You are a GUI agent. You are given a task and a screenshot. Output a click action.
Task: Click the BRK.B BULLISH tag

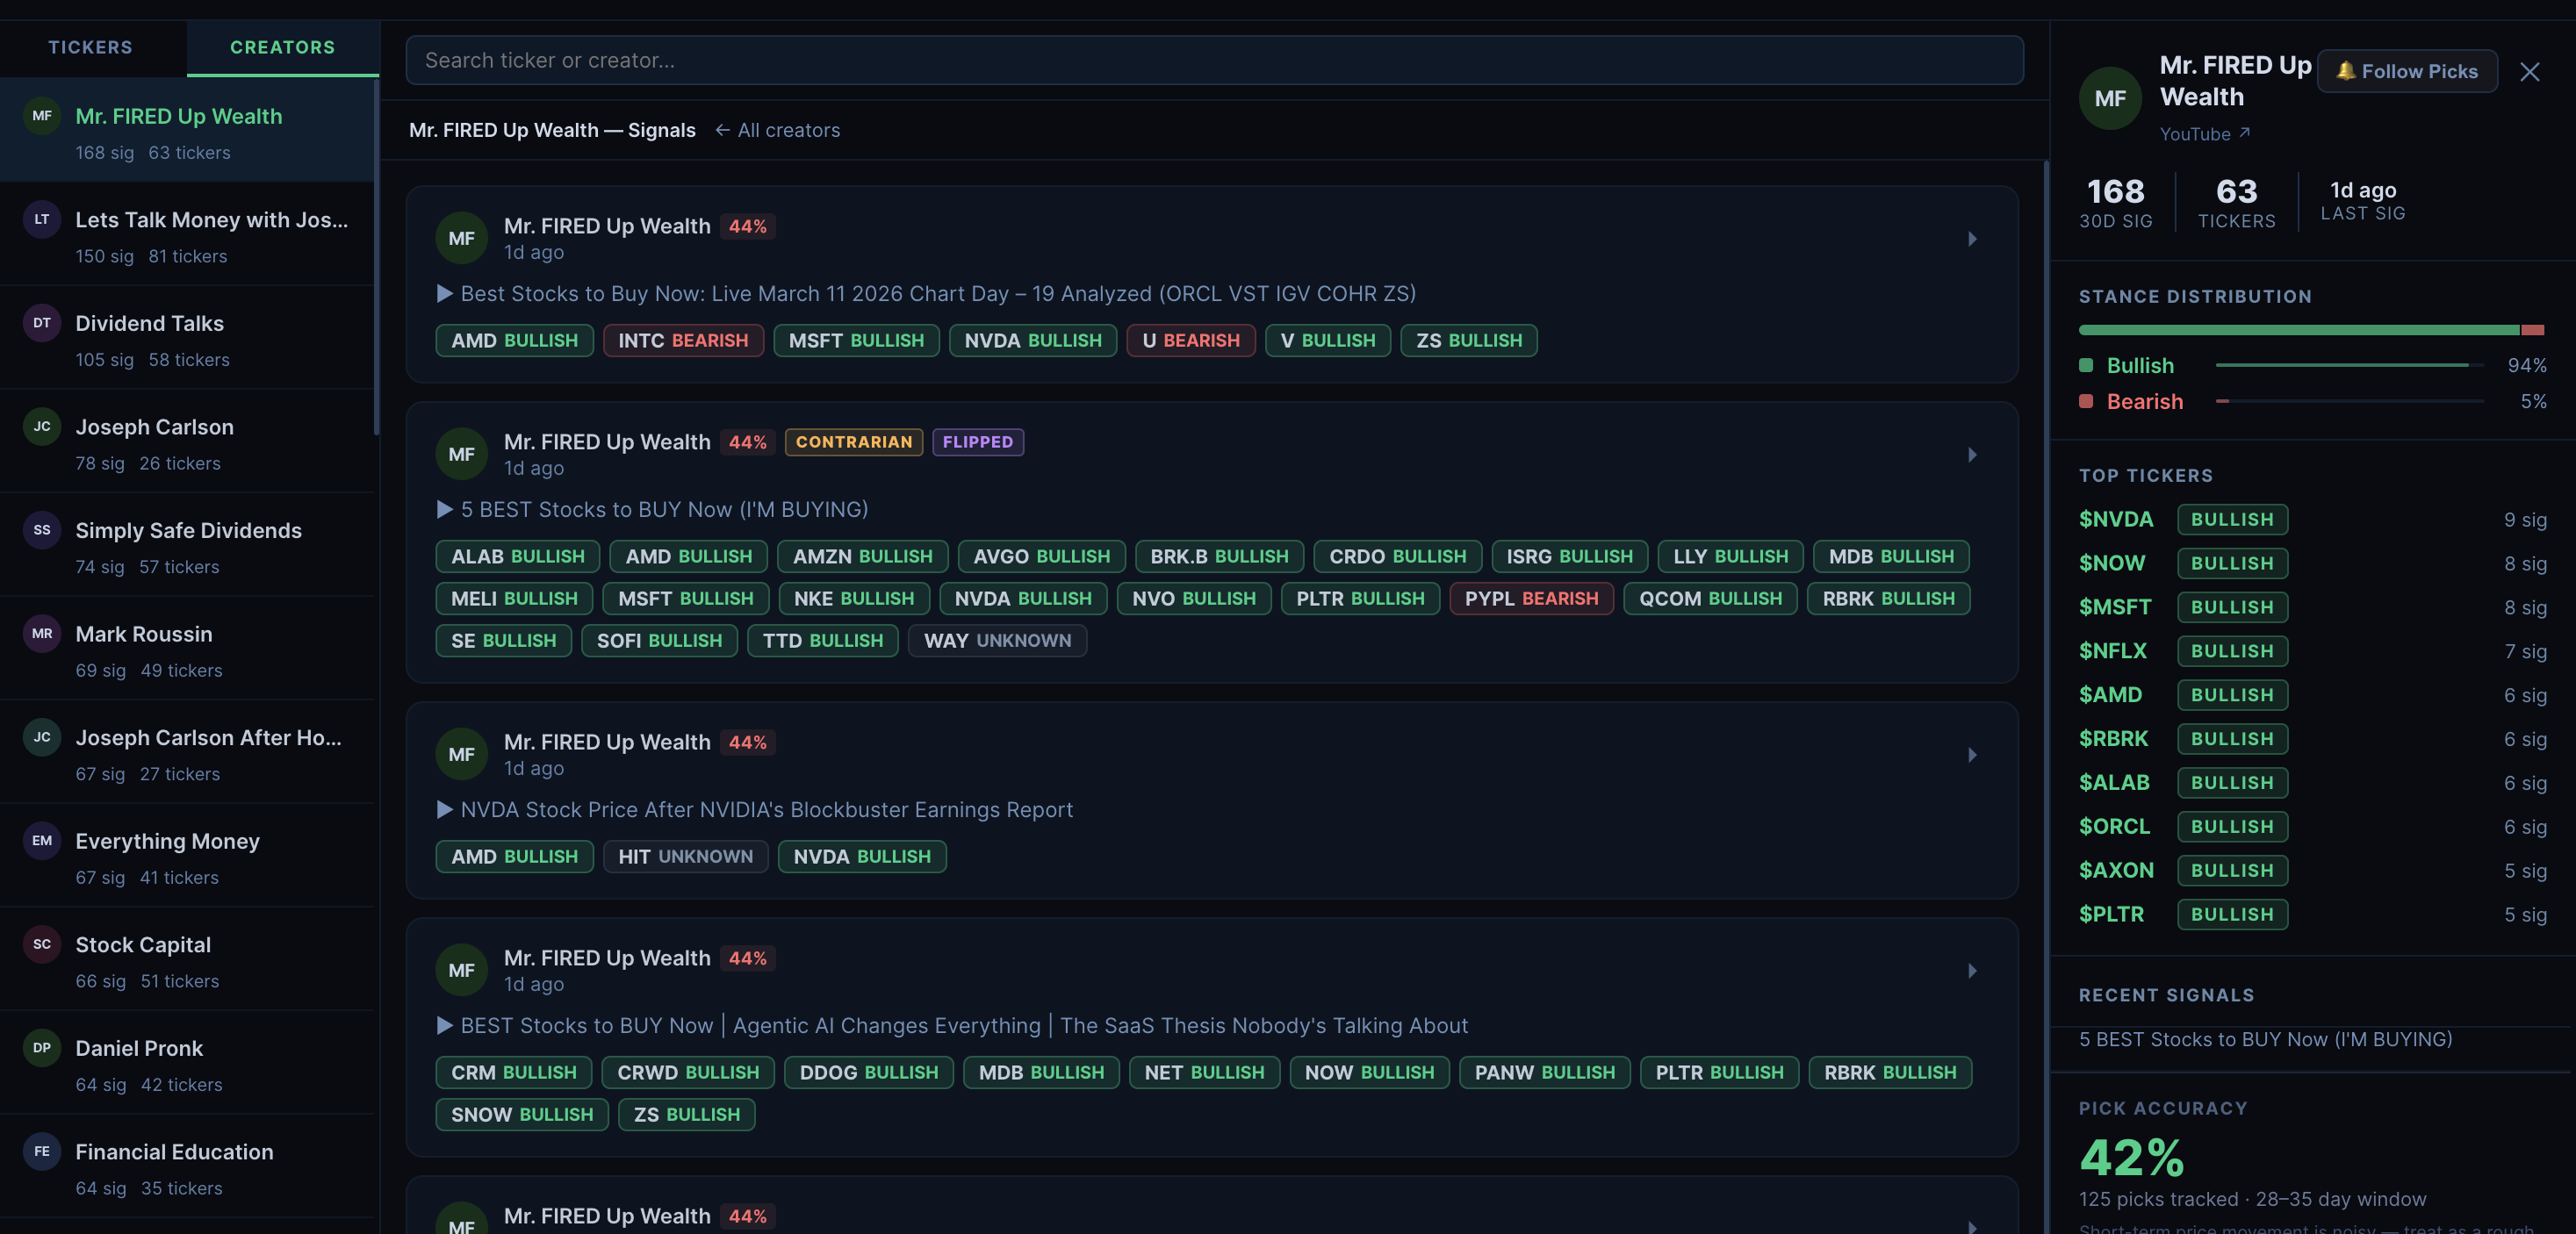1219,557
